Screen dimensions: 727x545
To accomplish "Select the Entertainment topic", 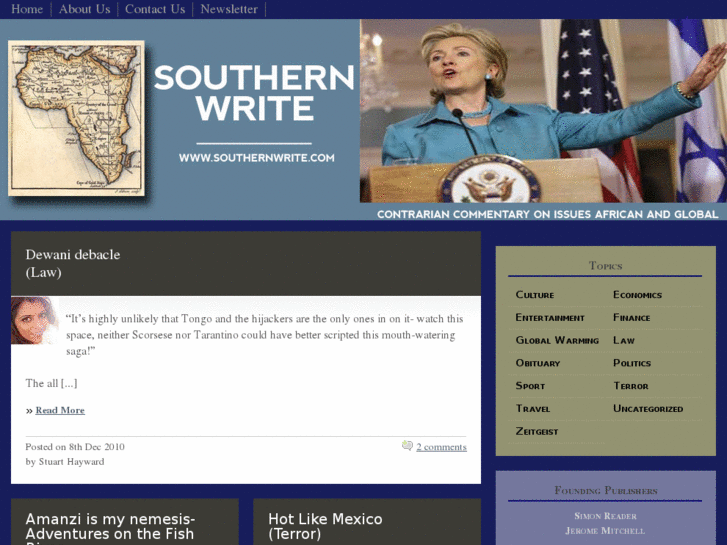I will tap(550, 318).
